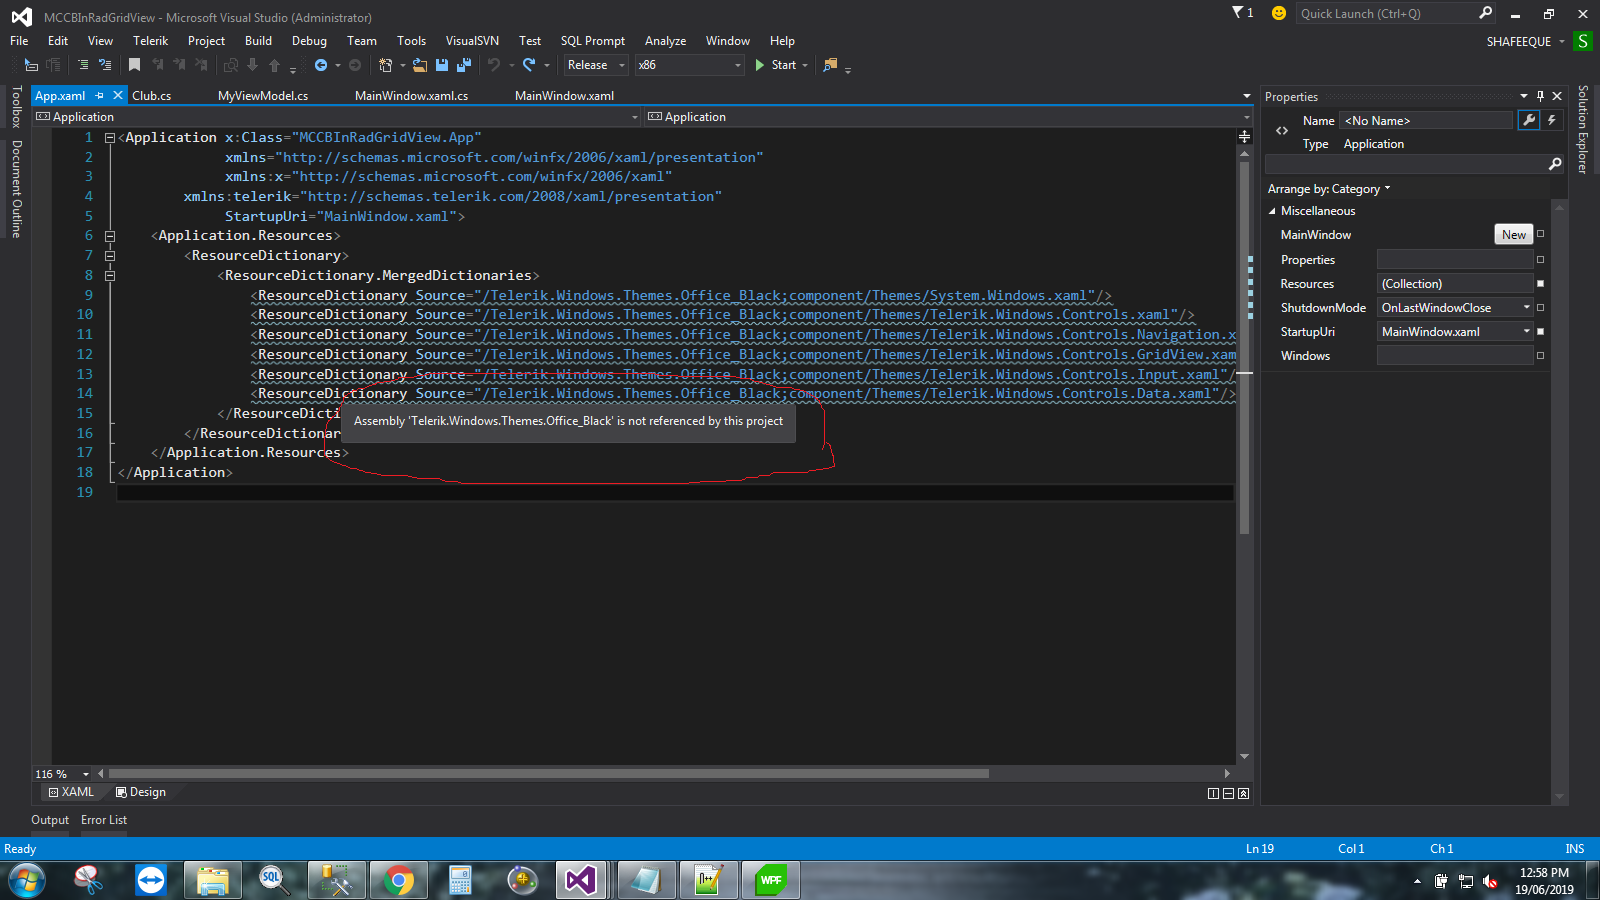Click the horizontal scrollbar of the editor
Image resolution: width=1600 pixels, height=900 pixels.
[548, 774]
